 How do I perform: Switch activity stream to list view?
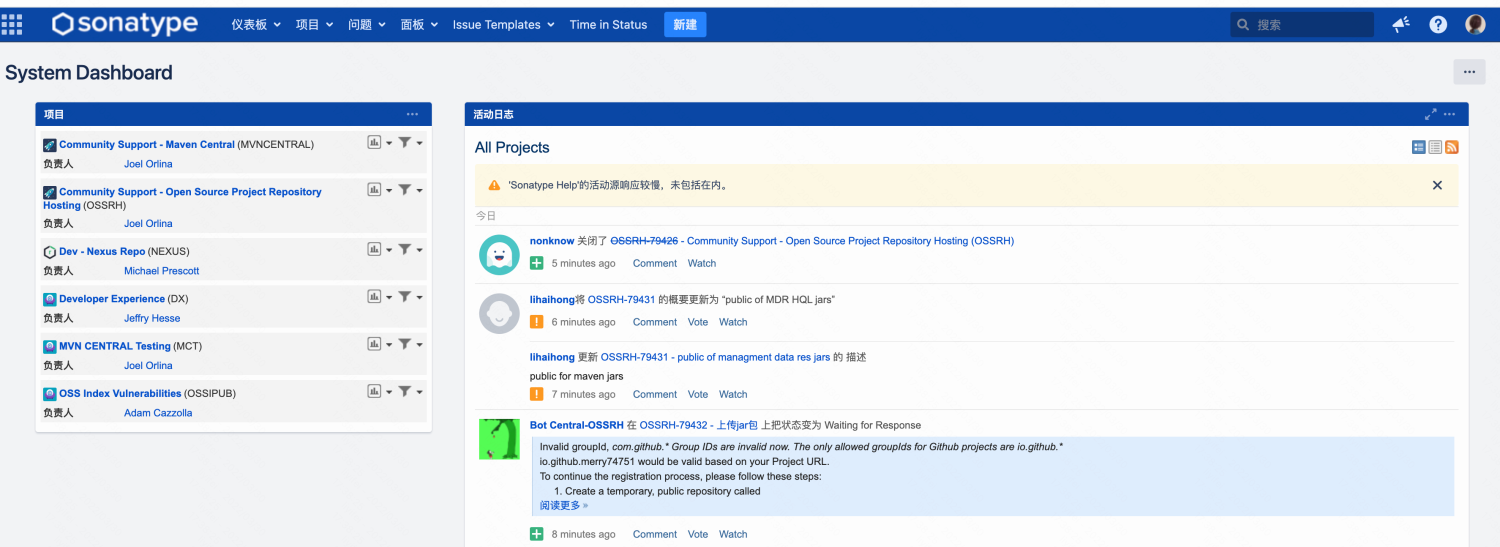1435,147
